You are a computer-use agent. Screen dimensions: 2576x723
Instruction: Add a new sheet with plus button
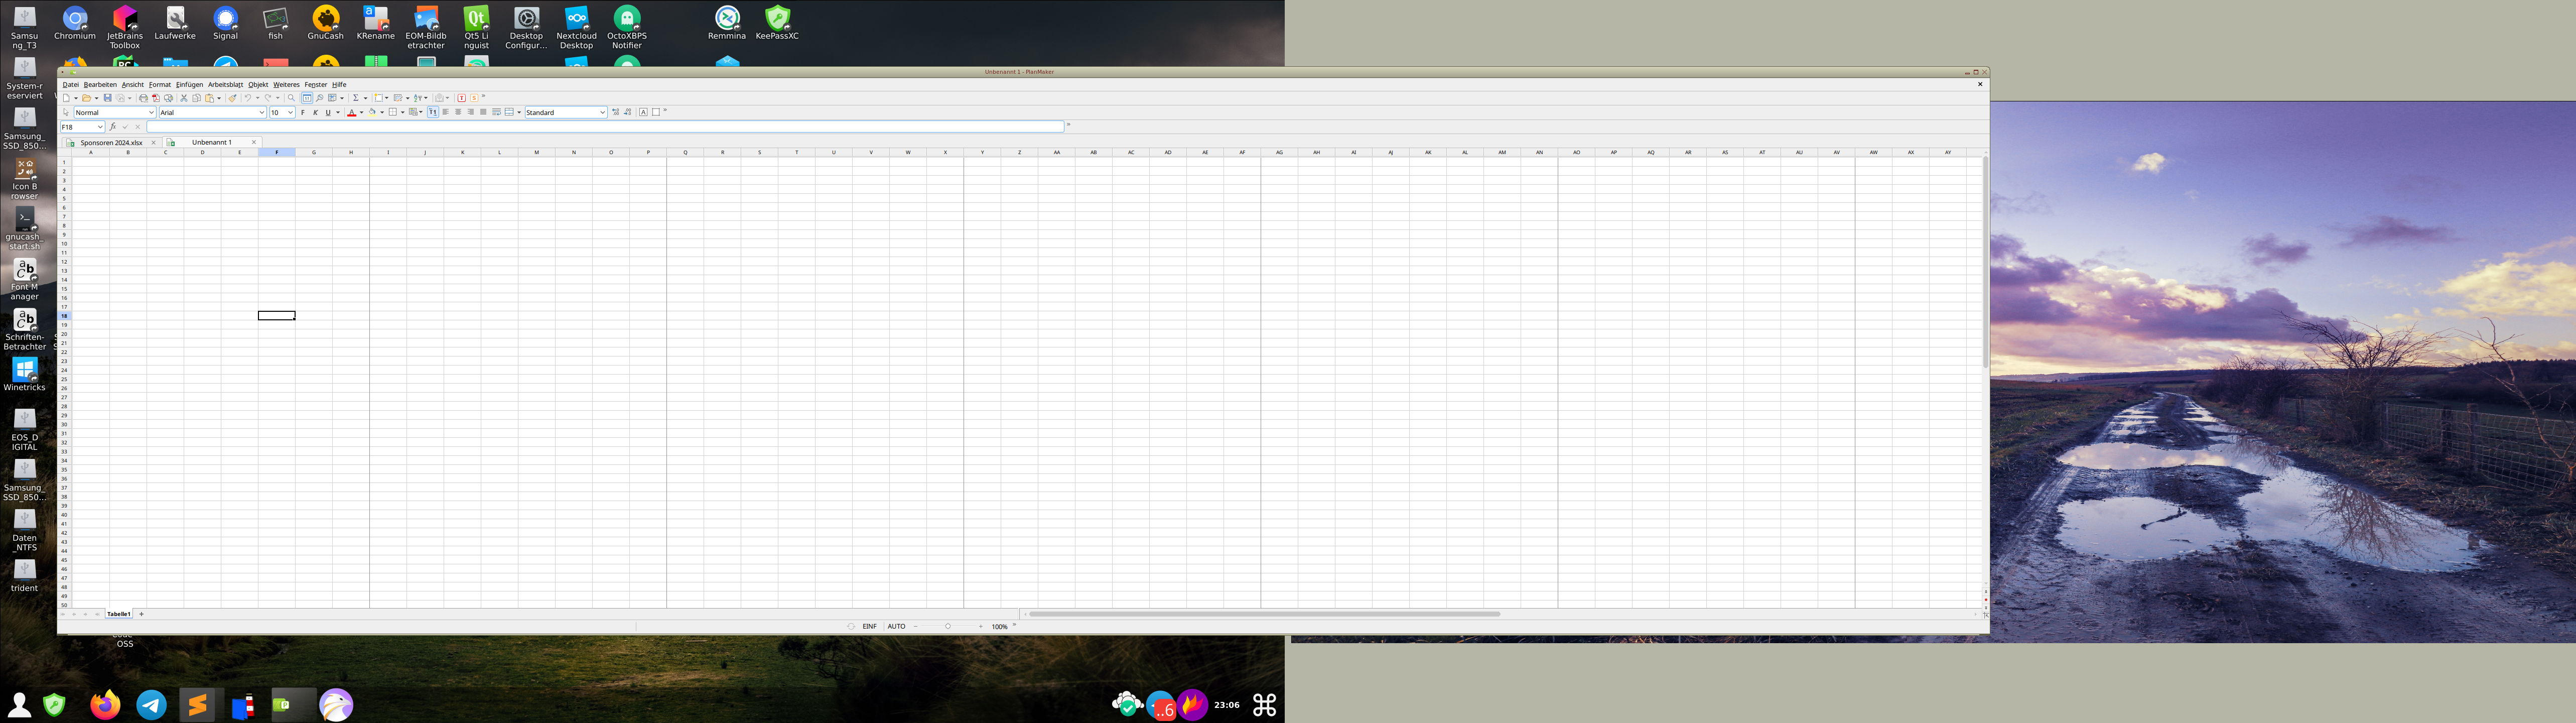click(141, 614)
